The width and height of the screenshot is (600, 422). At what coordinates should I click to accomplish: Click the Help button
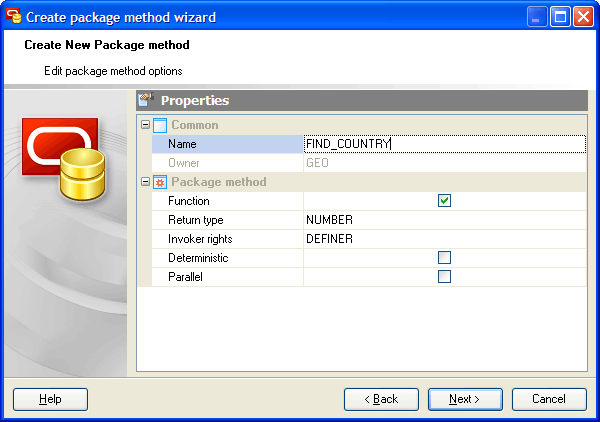click(50, 399)
